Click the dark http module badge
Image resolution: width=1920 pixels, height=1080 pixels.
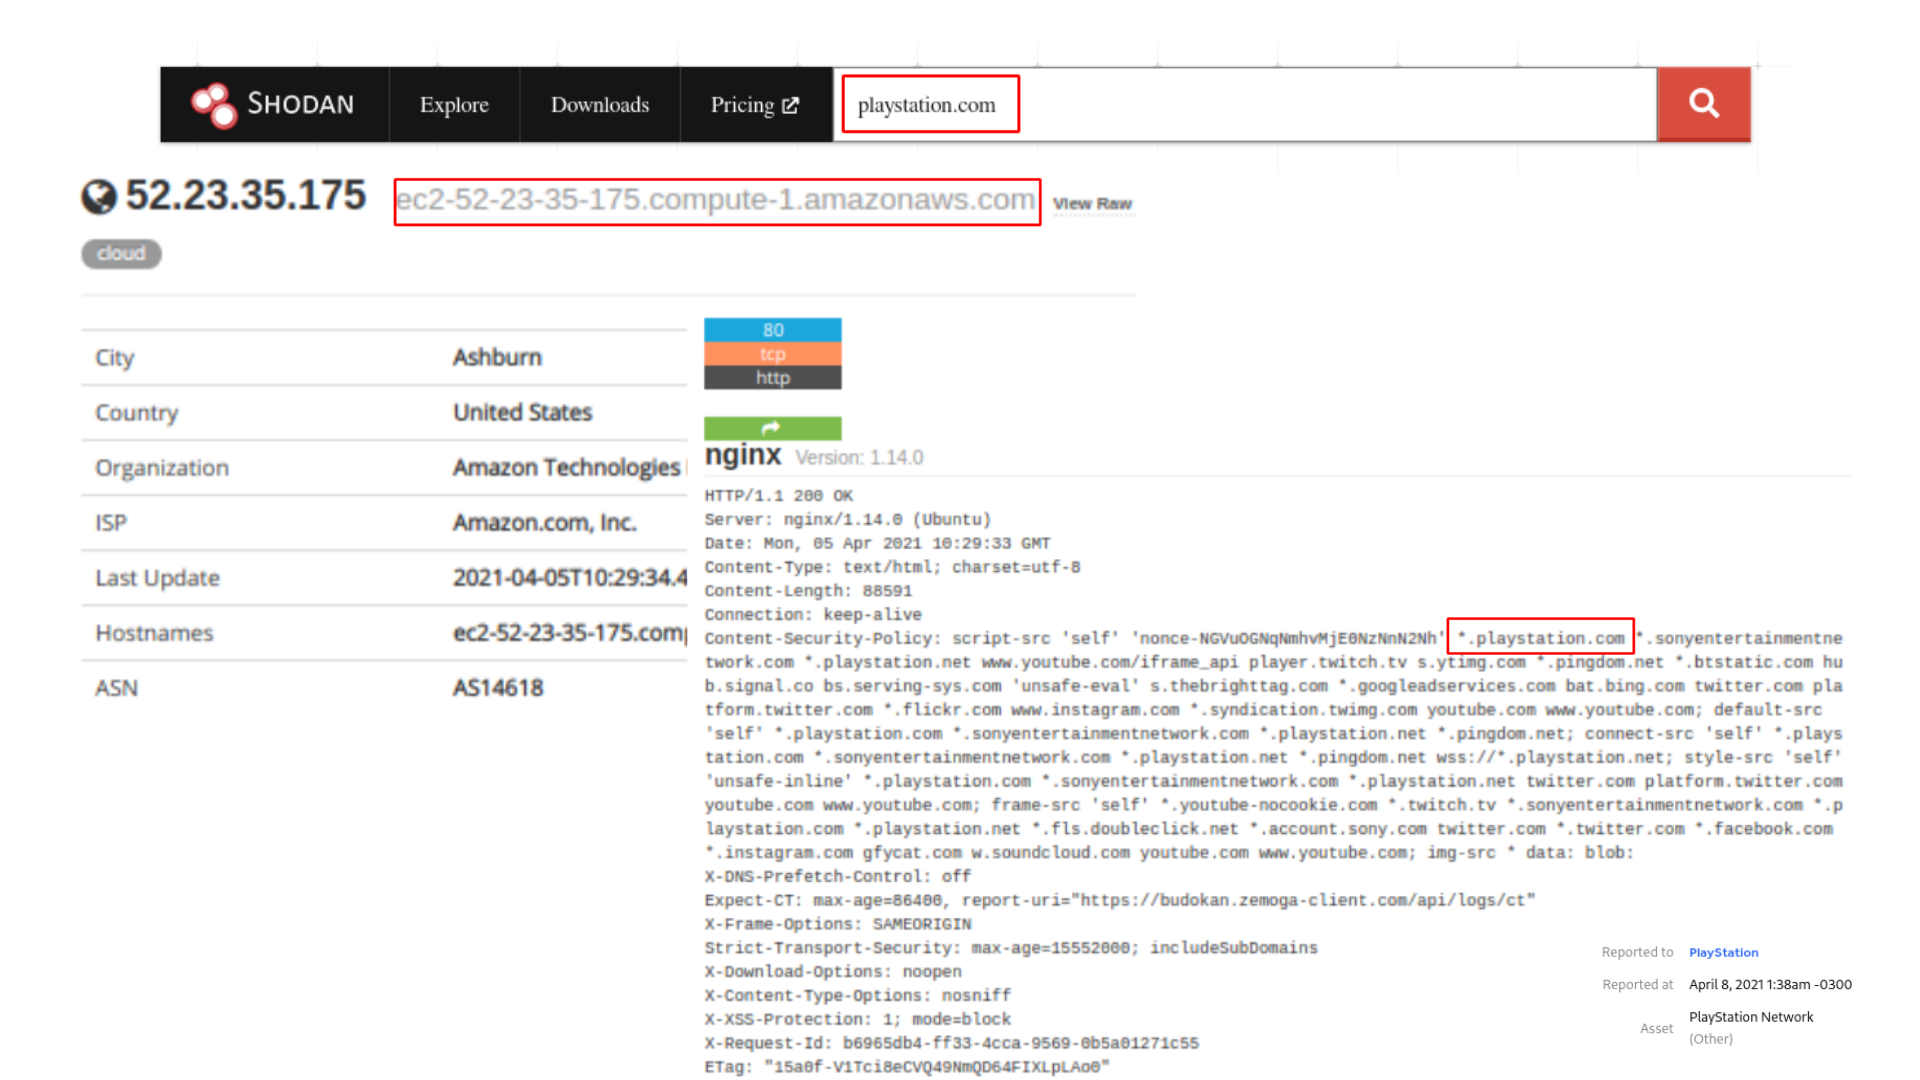click(771, 378)
